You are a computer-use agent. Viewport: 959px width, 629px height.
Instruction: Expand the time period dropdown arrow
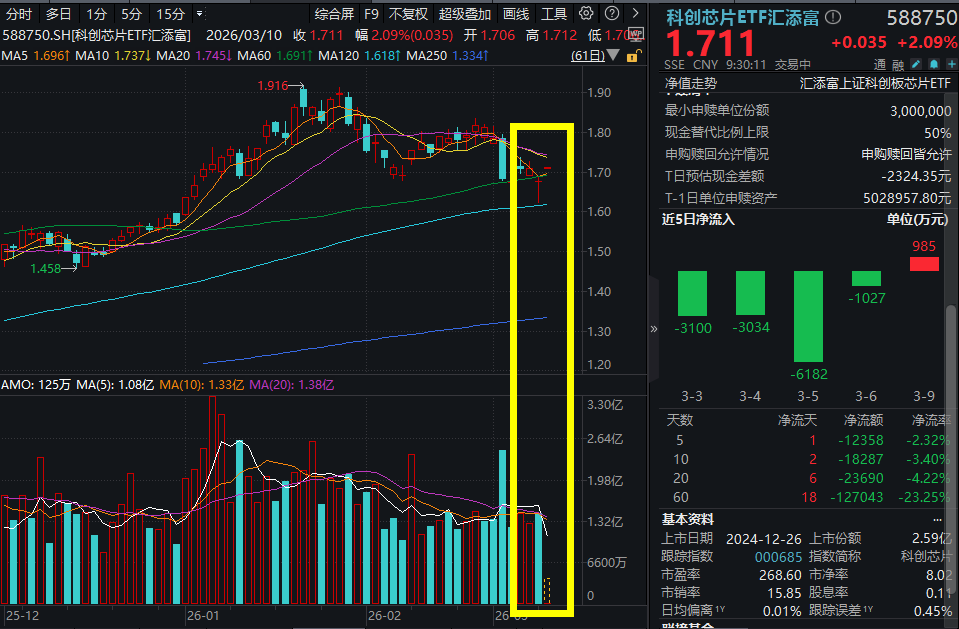[199, 14]
